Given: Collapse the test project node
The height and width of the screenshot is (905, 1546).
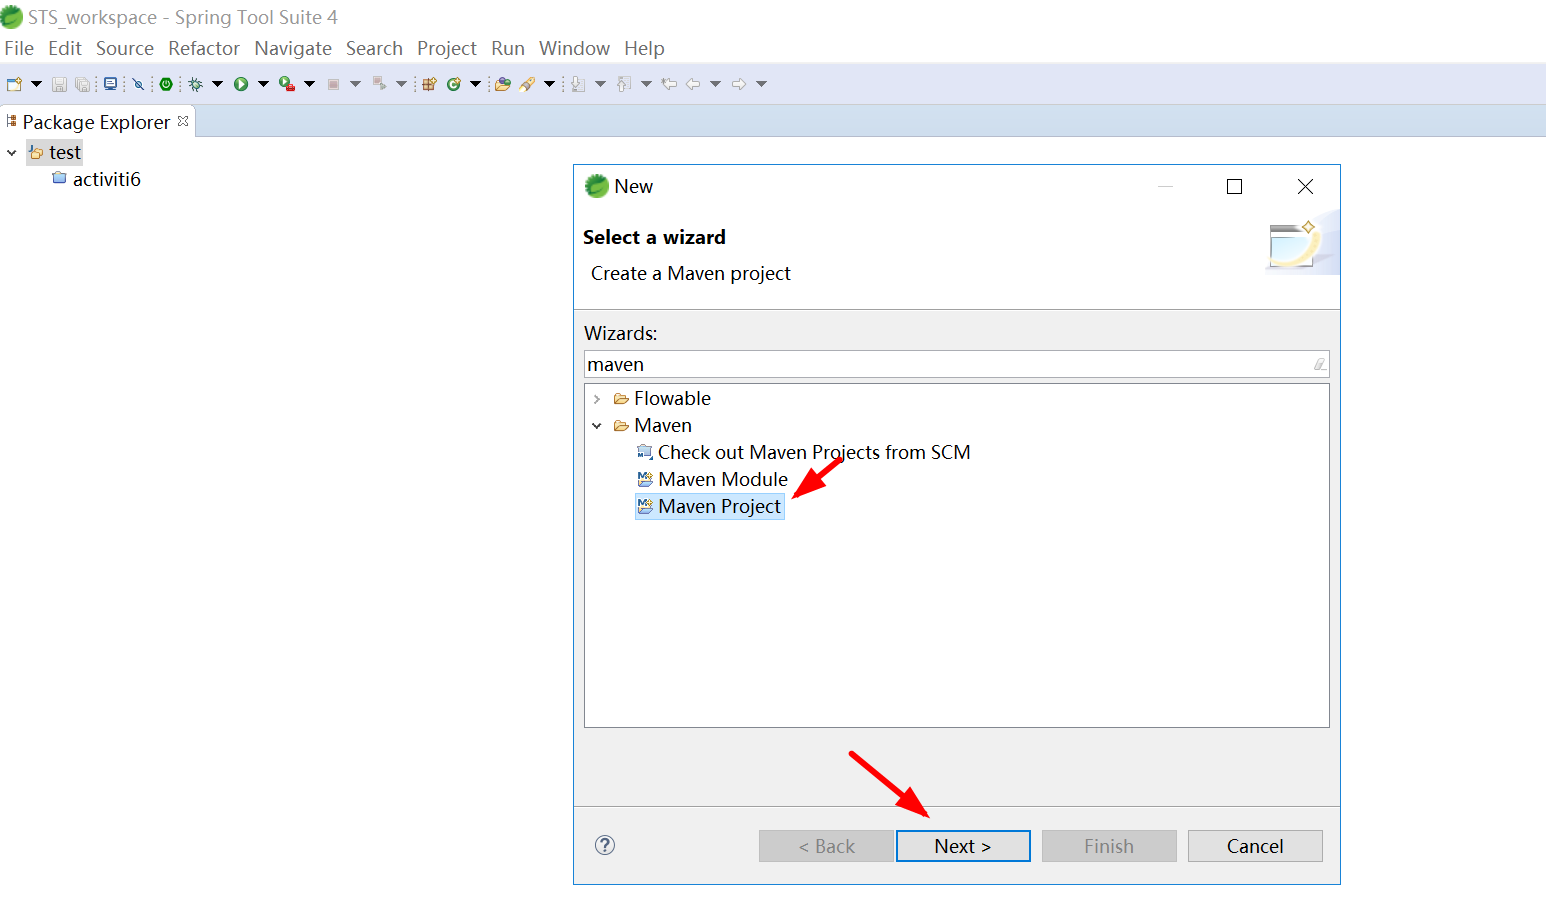Looking at the screenshot, I should click(12, 153).
